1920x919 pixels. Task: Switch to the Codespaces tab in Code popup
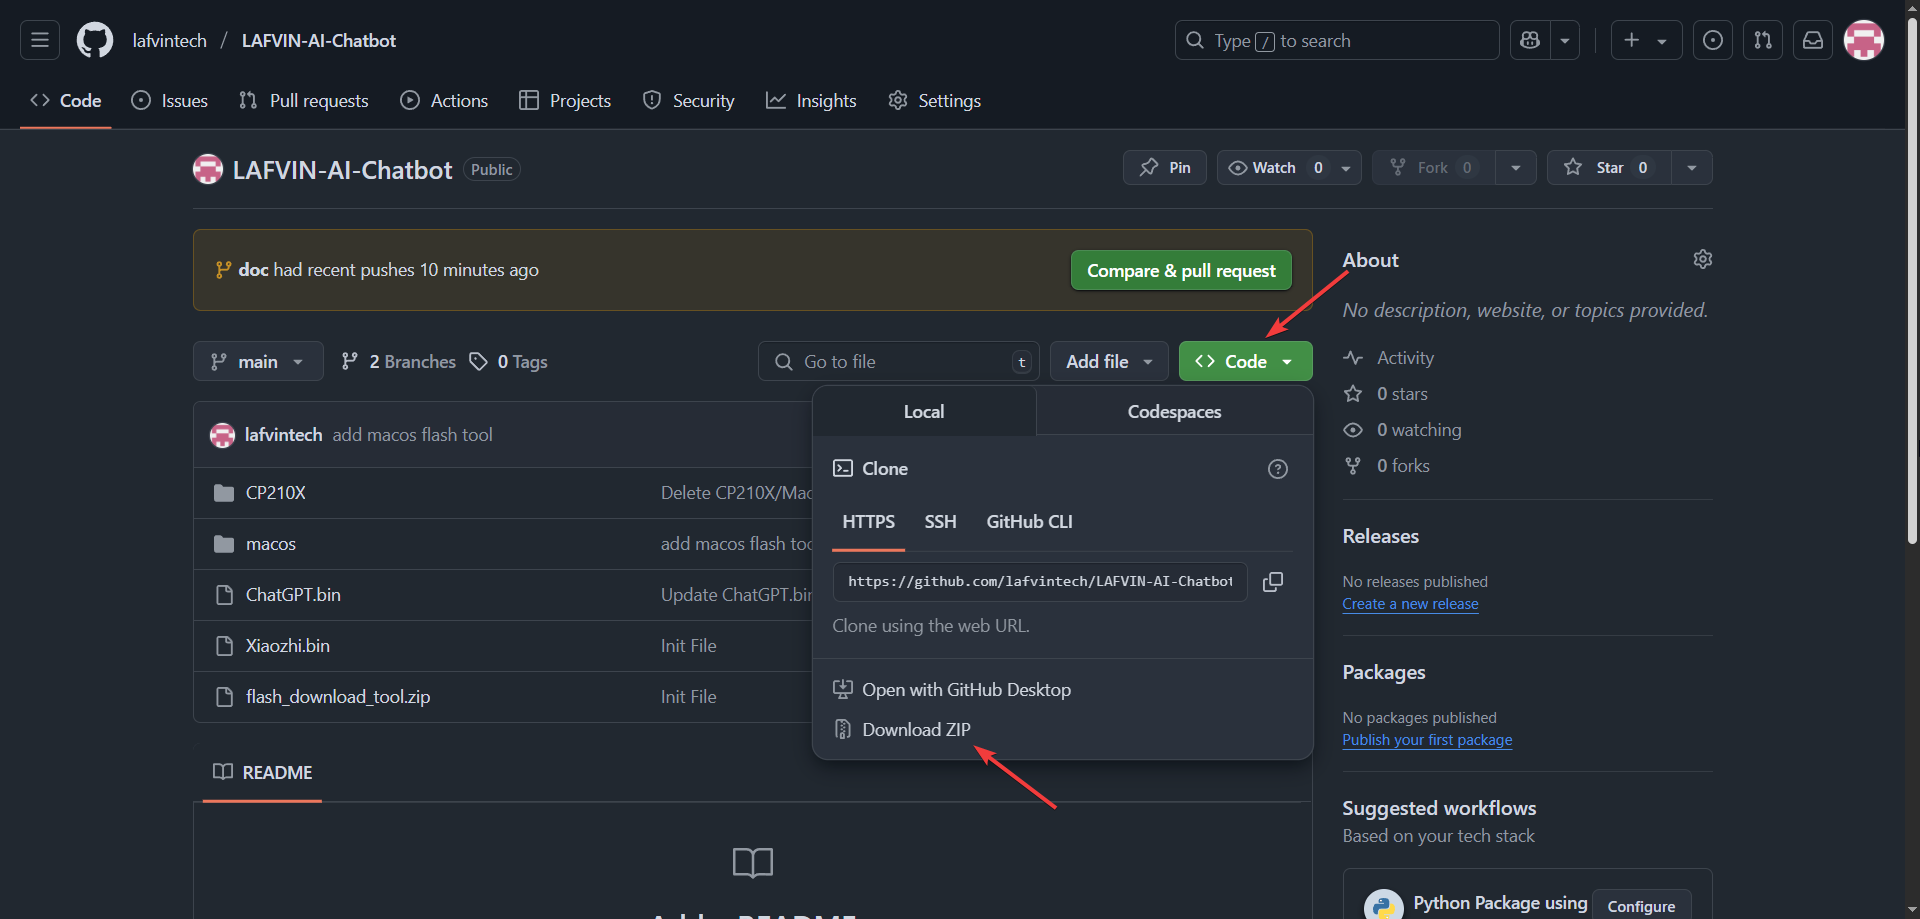click(1174, 412)
